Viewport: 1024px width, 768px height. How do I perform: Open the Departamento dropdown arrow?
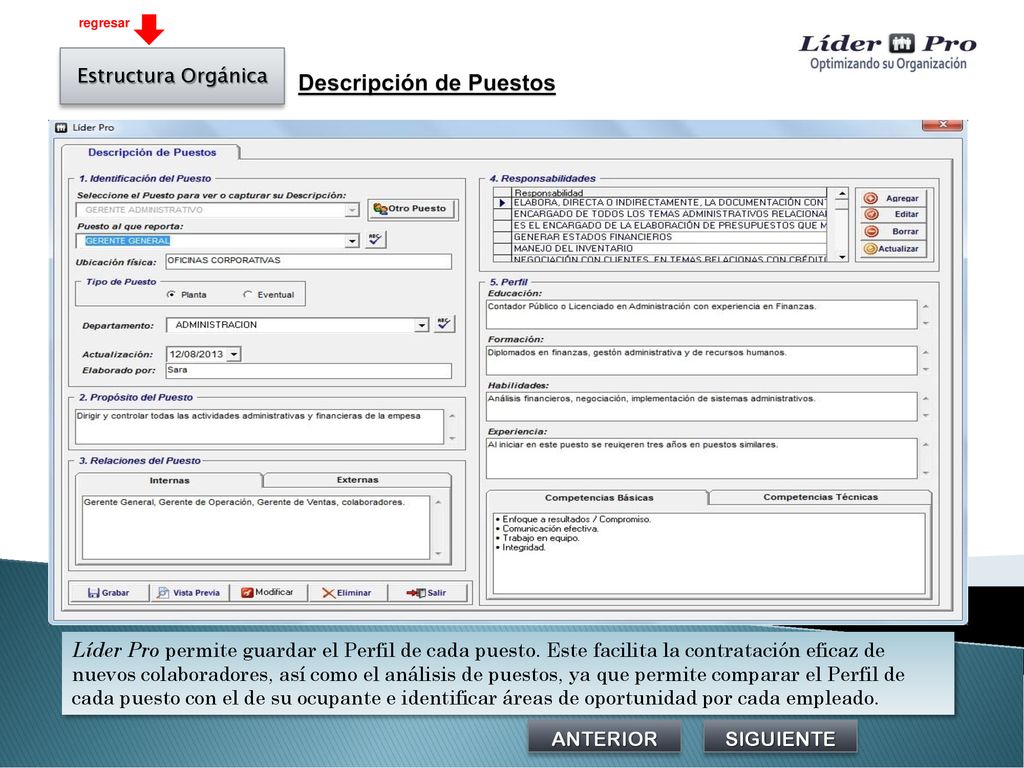(x=421, y=325)
